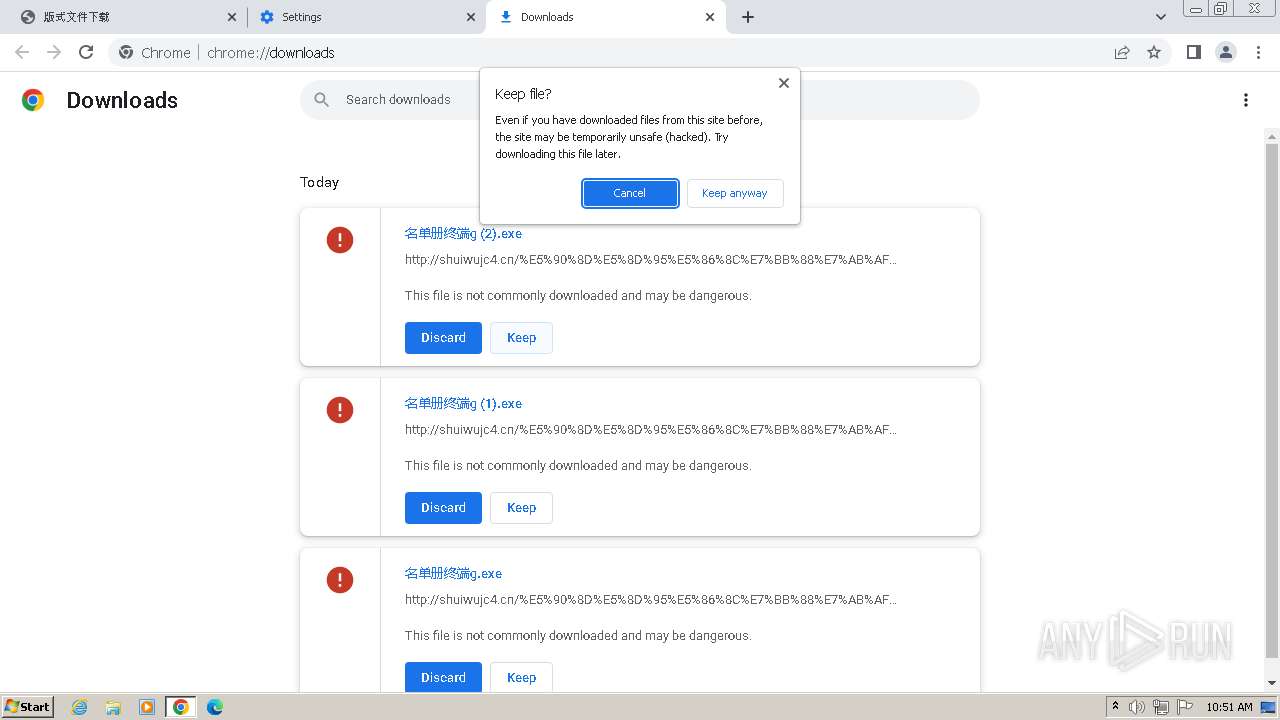Open the Windows Start menu
This screenshot has height=720, width=1280.
tap(27, 706)
